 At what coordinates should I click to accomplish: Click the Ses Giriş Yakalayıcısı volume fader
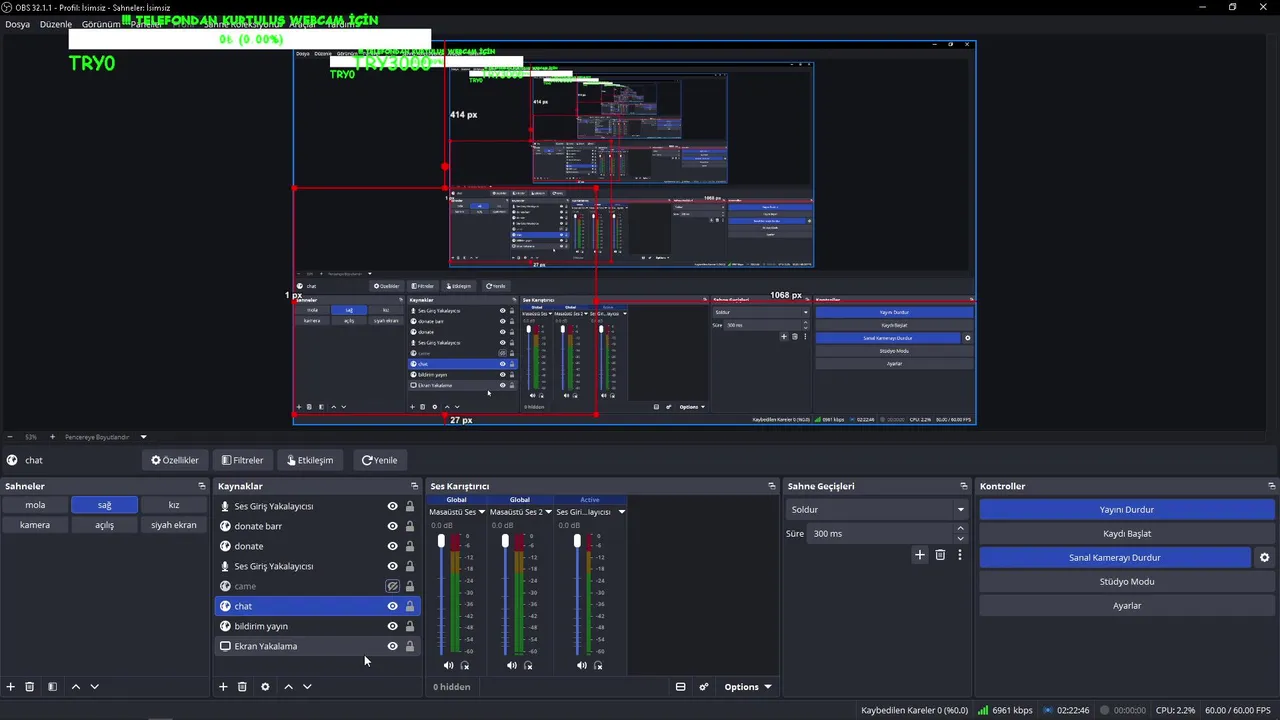(x=577, y=541)
